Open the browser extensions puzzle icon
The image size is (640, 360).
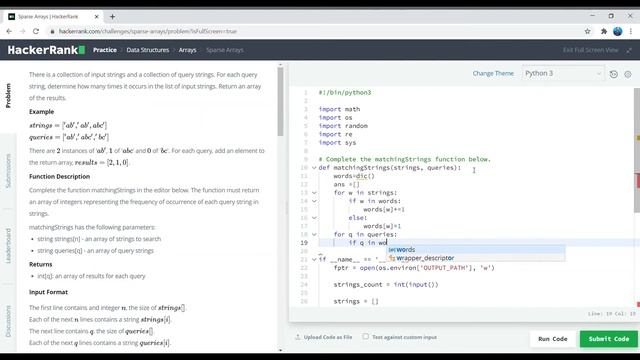(604, 31)
